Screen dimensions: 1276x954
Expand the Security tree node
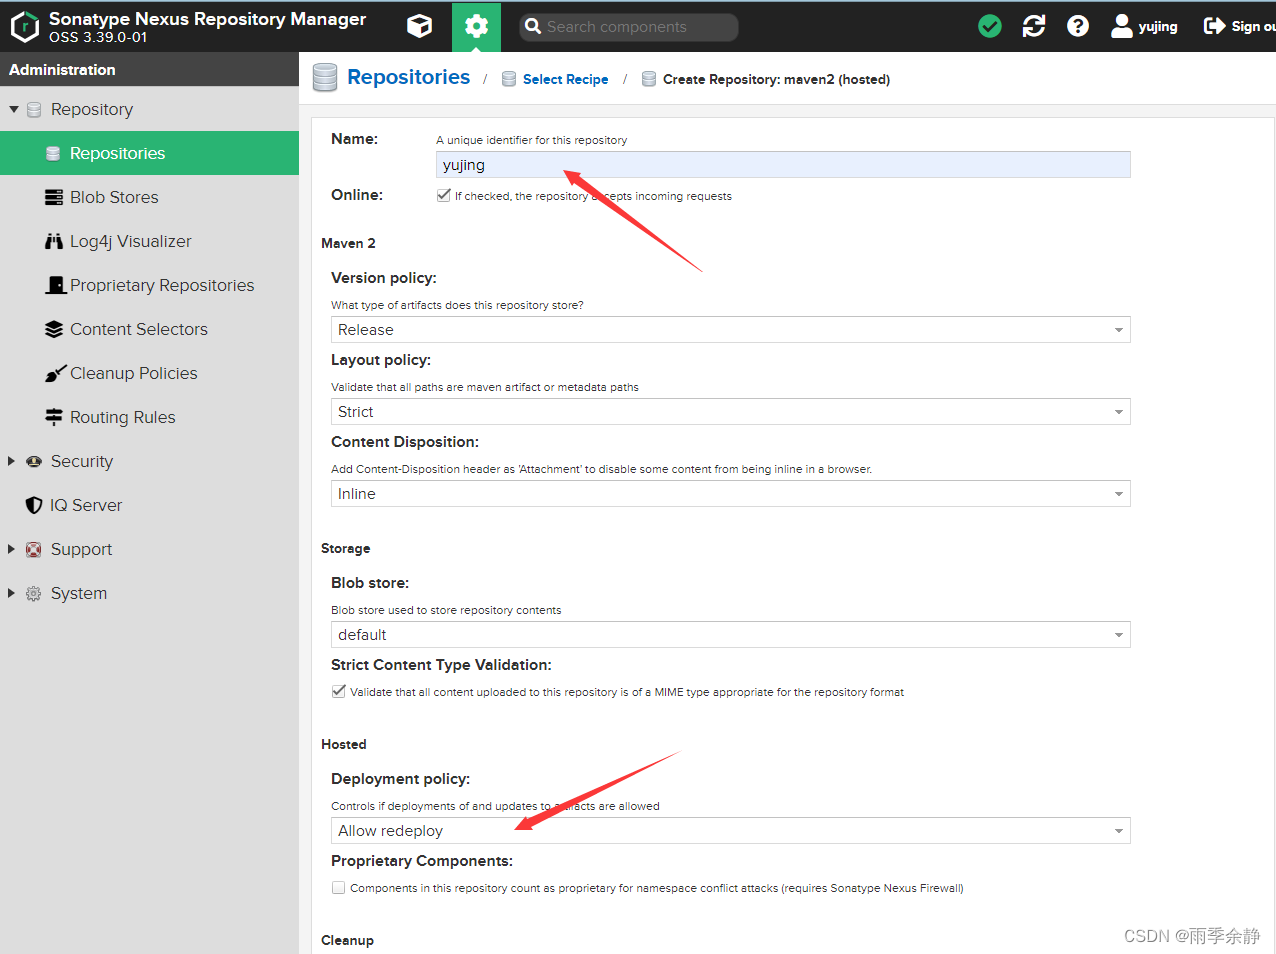12,461
